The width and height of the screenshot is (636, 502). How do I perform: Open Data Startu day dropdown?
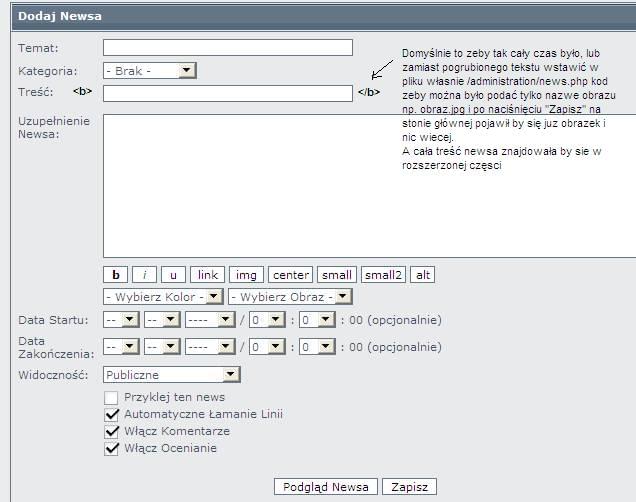121,320
